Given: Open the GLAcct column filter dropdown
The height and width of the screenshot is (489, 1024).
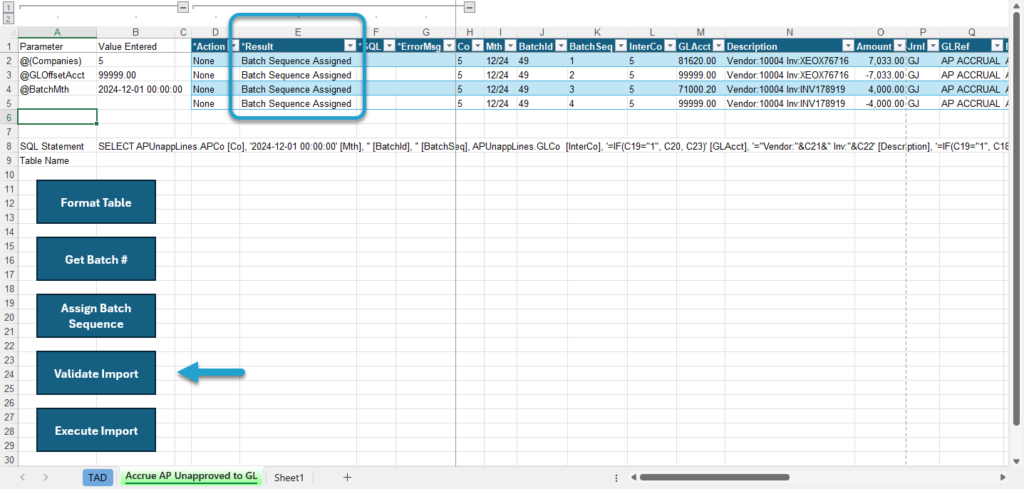Looking at the screenshot, I should [718, 46].
